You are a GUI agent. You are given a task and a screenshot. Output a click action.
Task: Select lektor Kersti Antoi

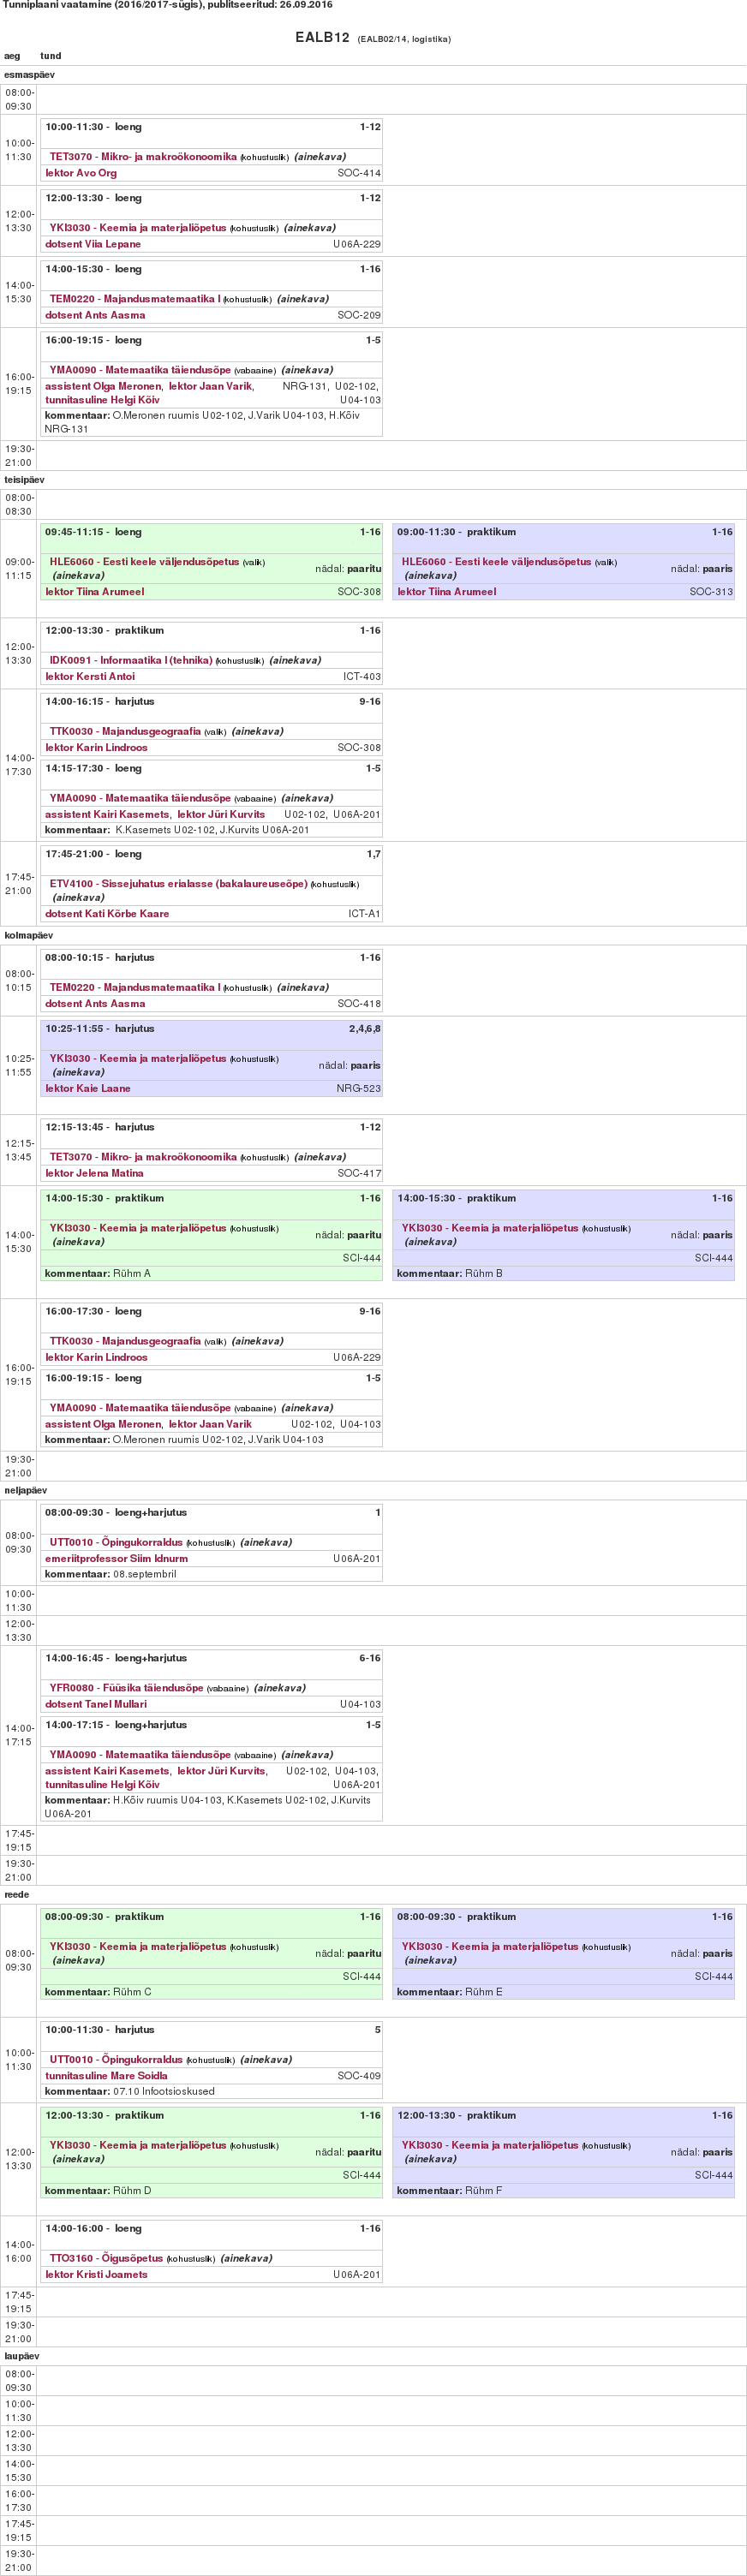[x=90, y=676]
